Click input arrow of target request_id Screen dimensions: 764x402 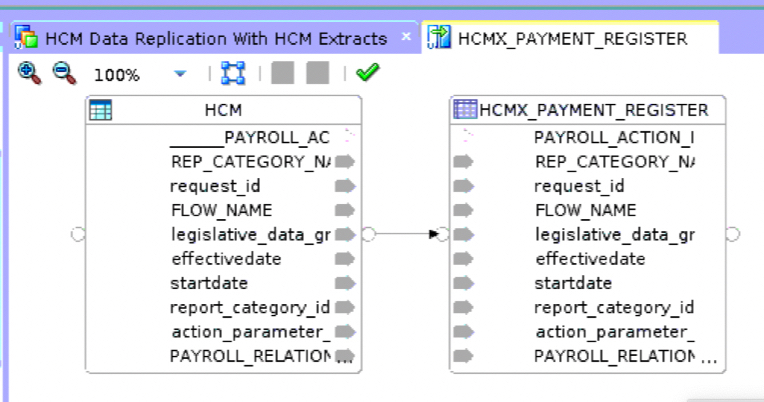[463, 186]
